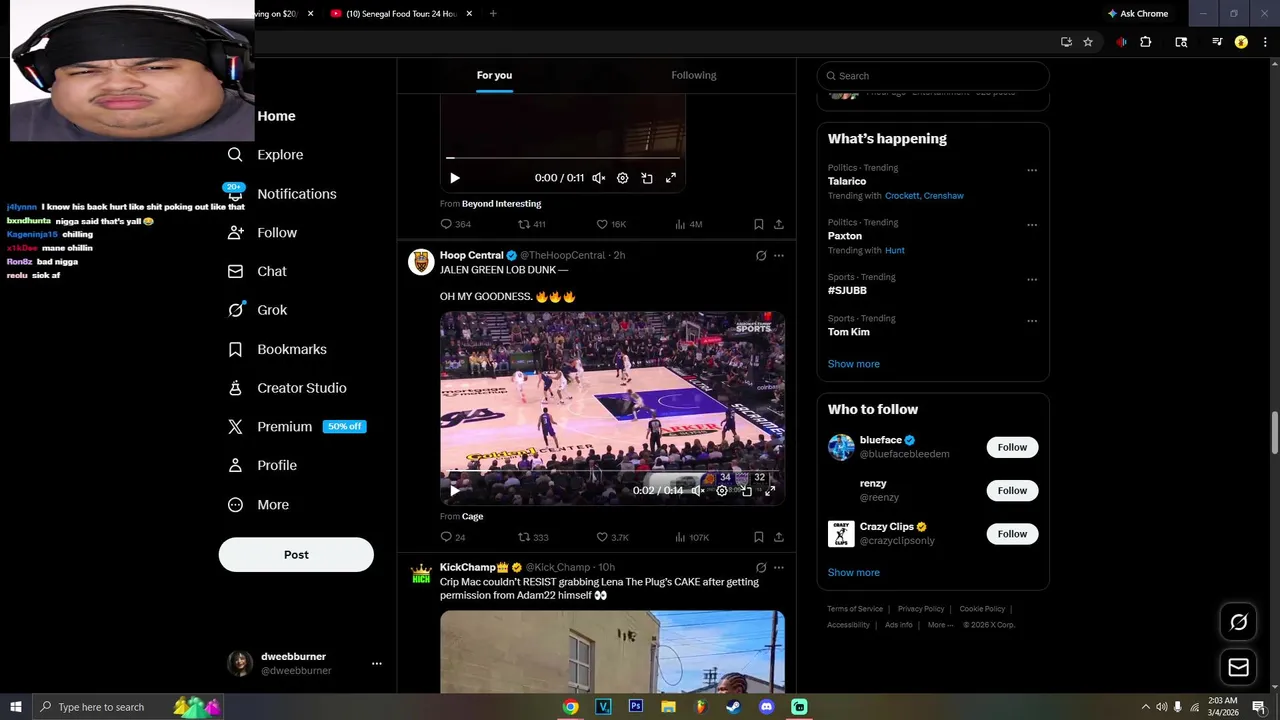
Task: Follow renzy account
Action: [x=1012, y=490]
